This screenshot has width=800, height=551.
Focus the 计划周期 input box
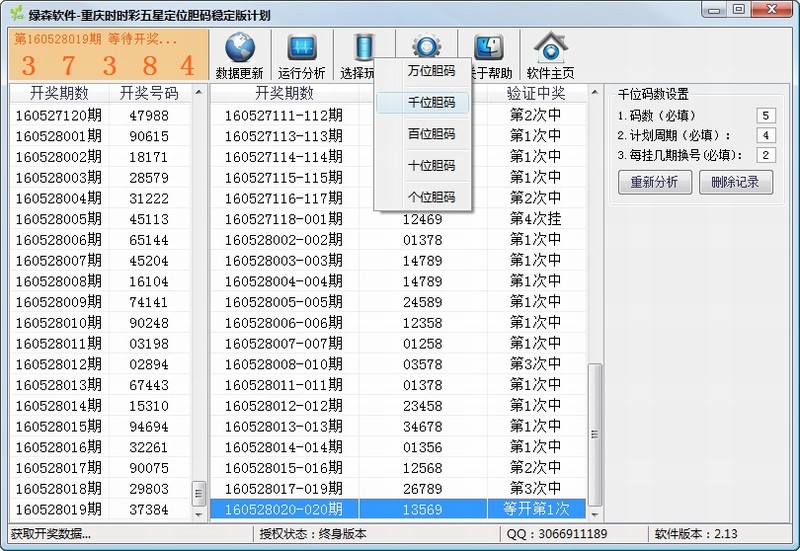[x=766, y=135]
